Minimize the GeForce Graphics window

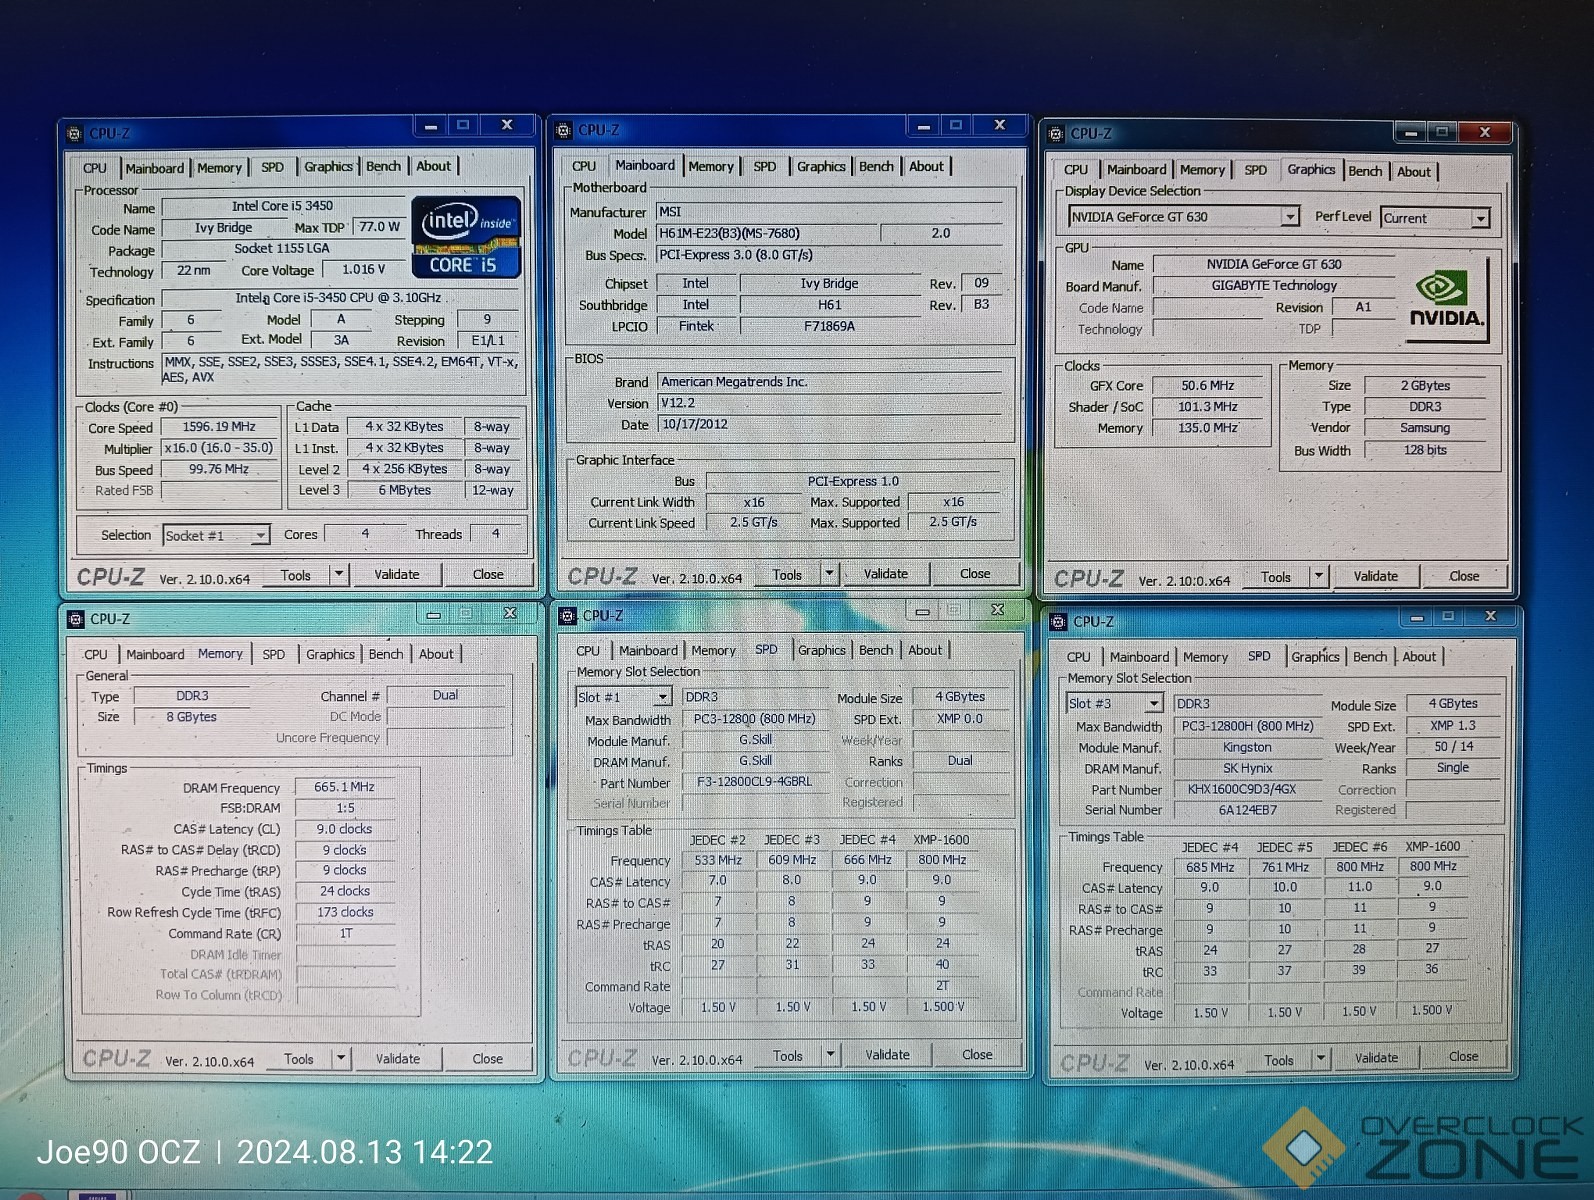(1411, 132)
